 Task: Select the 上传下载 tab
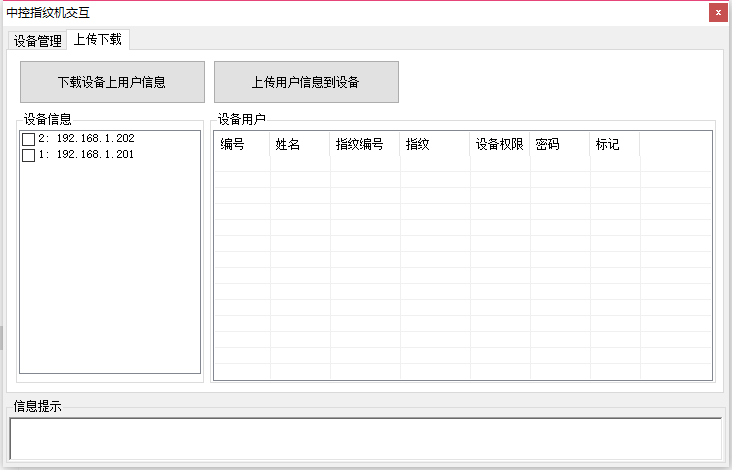[97, 40]
